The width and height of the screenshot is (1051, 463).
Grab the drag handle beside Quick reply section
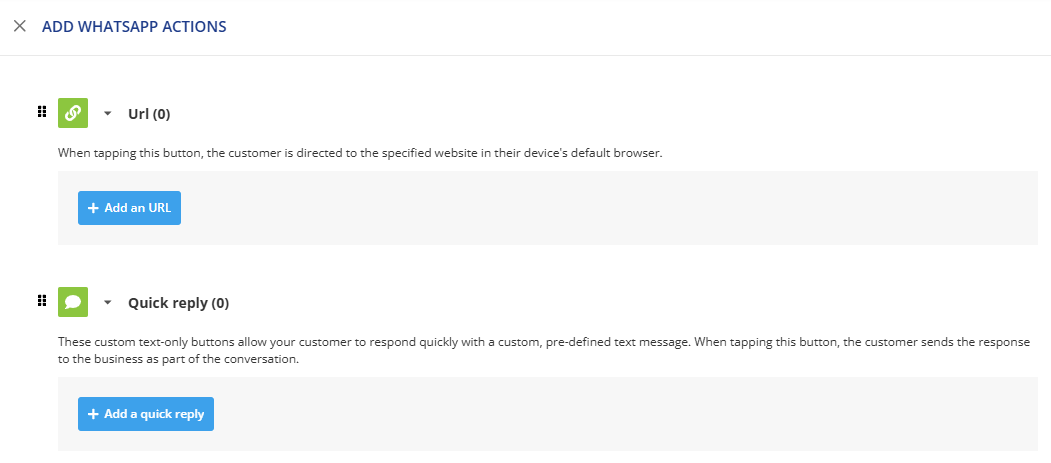click(42, 301)
